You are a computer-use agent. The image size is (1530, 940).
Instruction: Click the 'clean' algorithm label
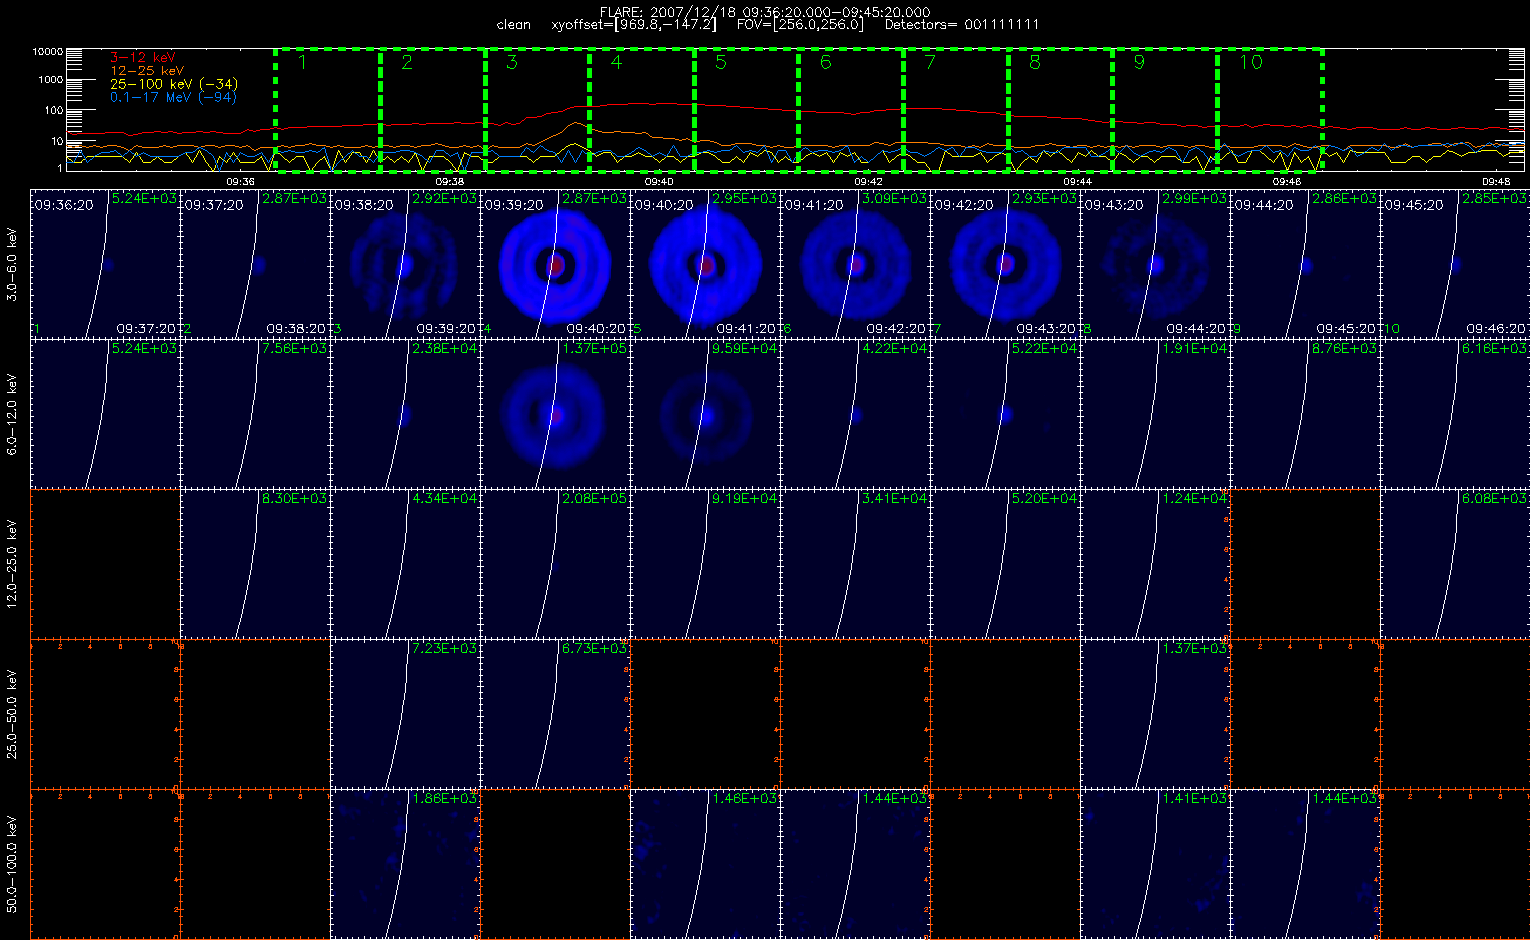click(x=513, y=25)
